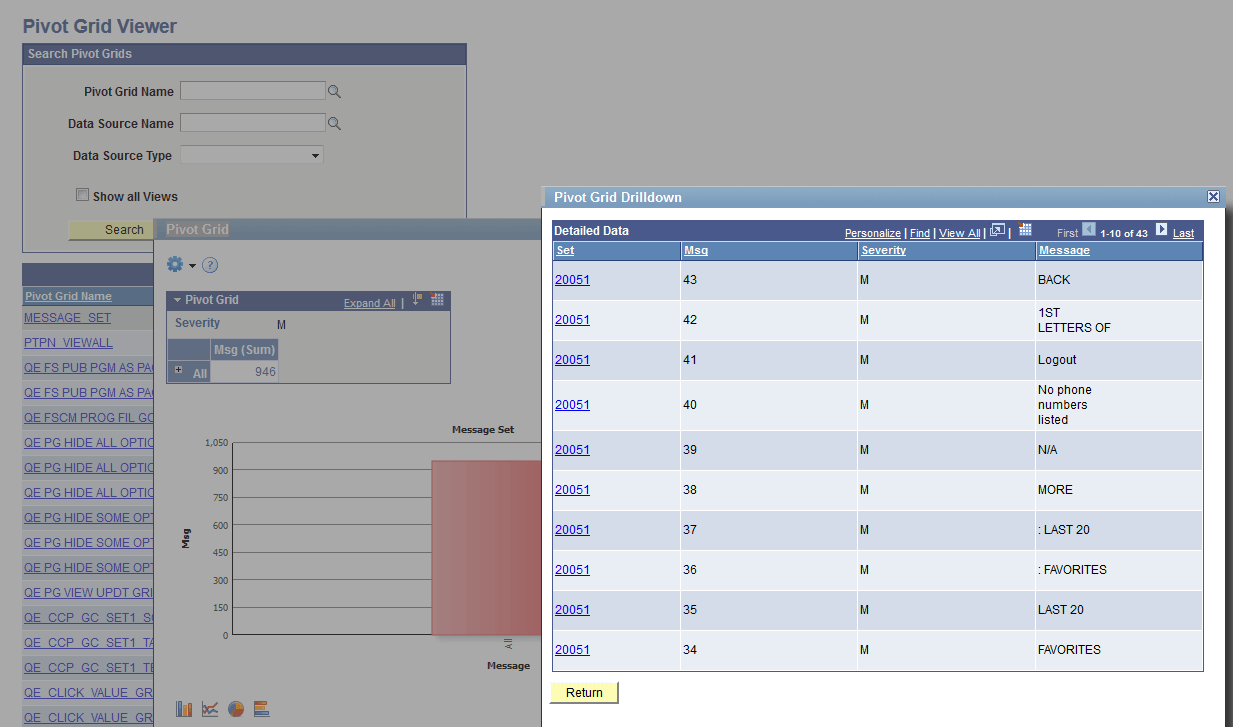Open the Data Source Type dropdown

point(315,155)
